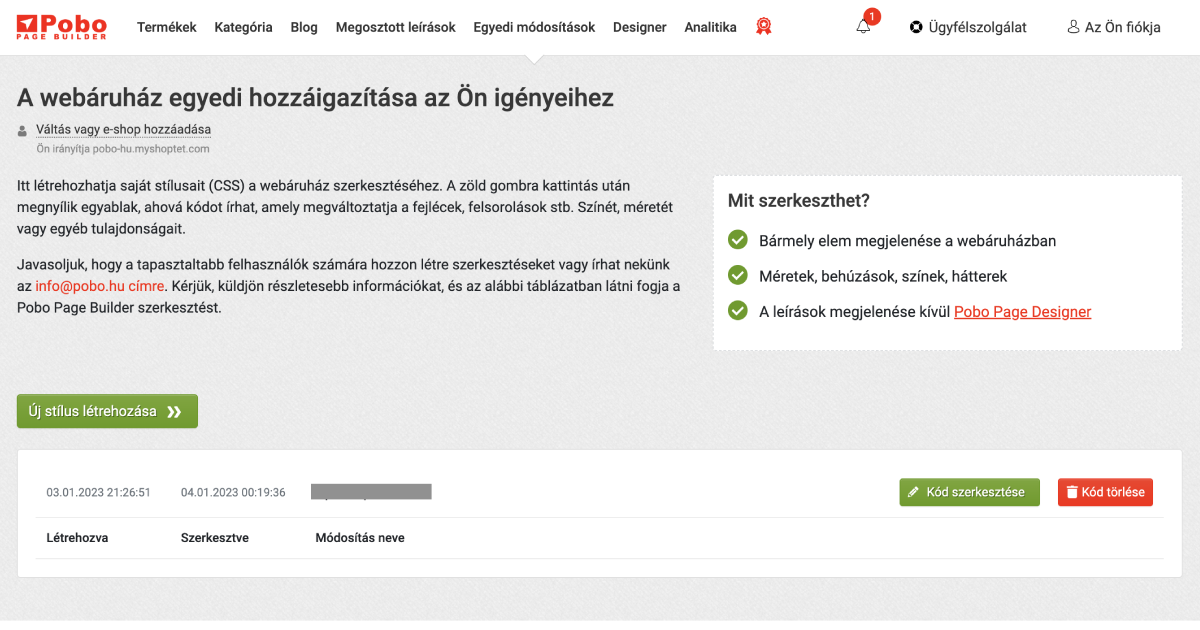Click the Szerkesztve column header
The height and width of the screenshot is (630, 1200).
pos(214,538)
